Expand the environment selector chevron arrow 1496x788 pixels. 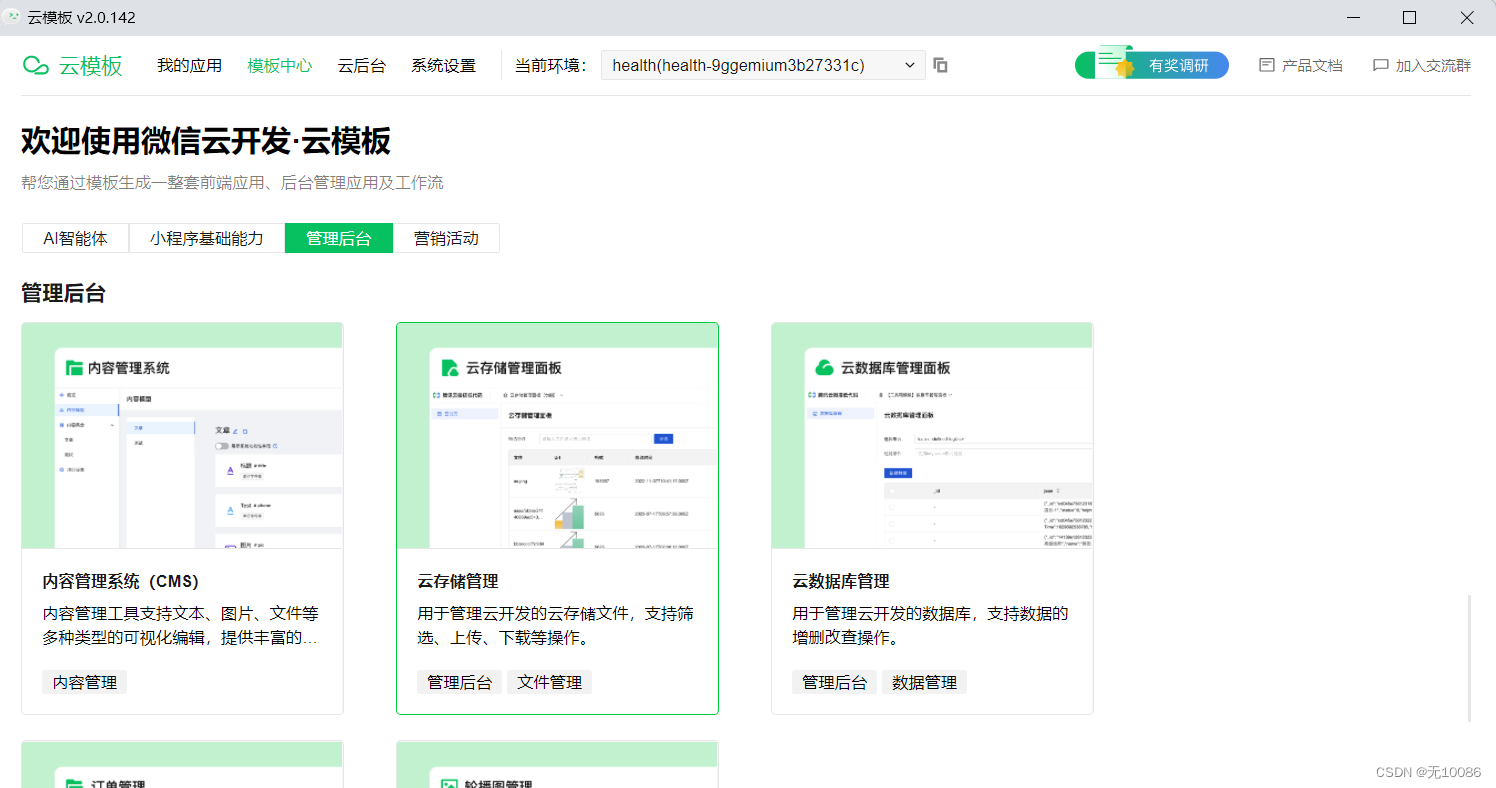[909, 66]
